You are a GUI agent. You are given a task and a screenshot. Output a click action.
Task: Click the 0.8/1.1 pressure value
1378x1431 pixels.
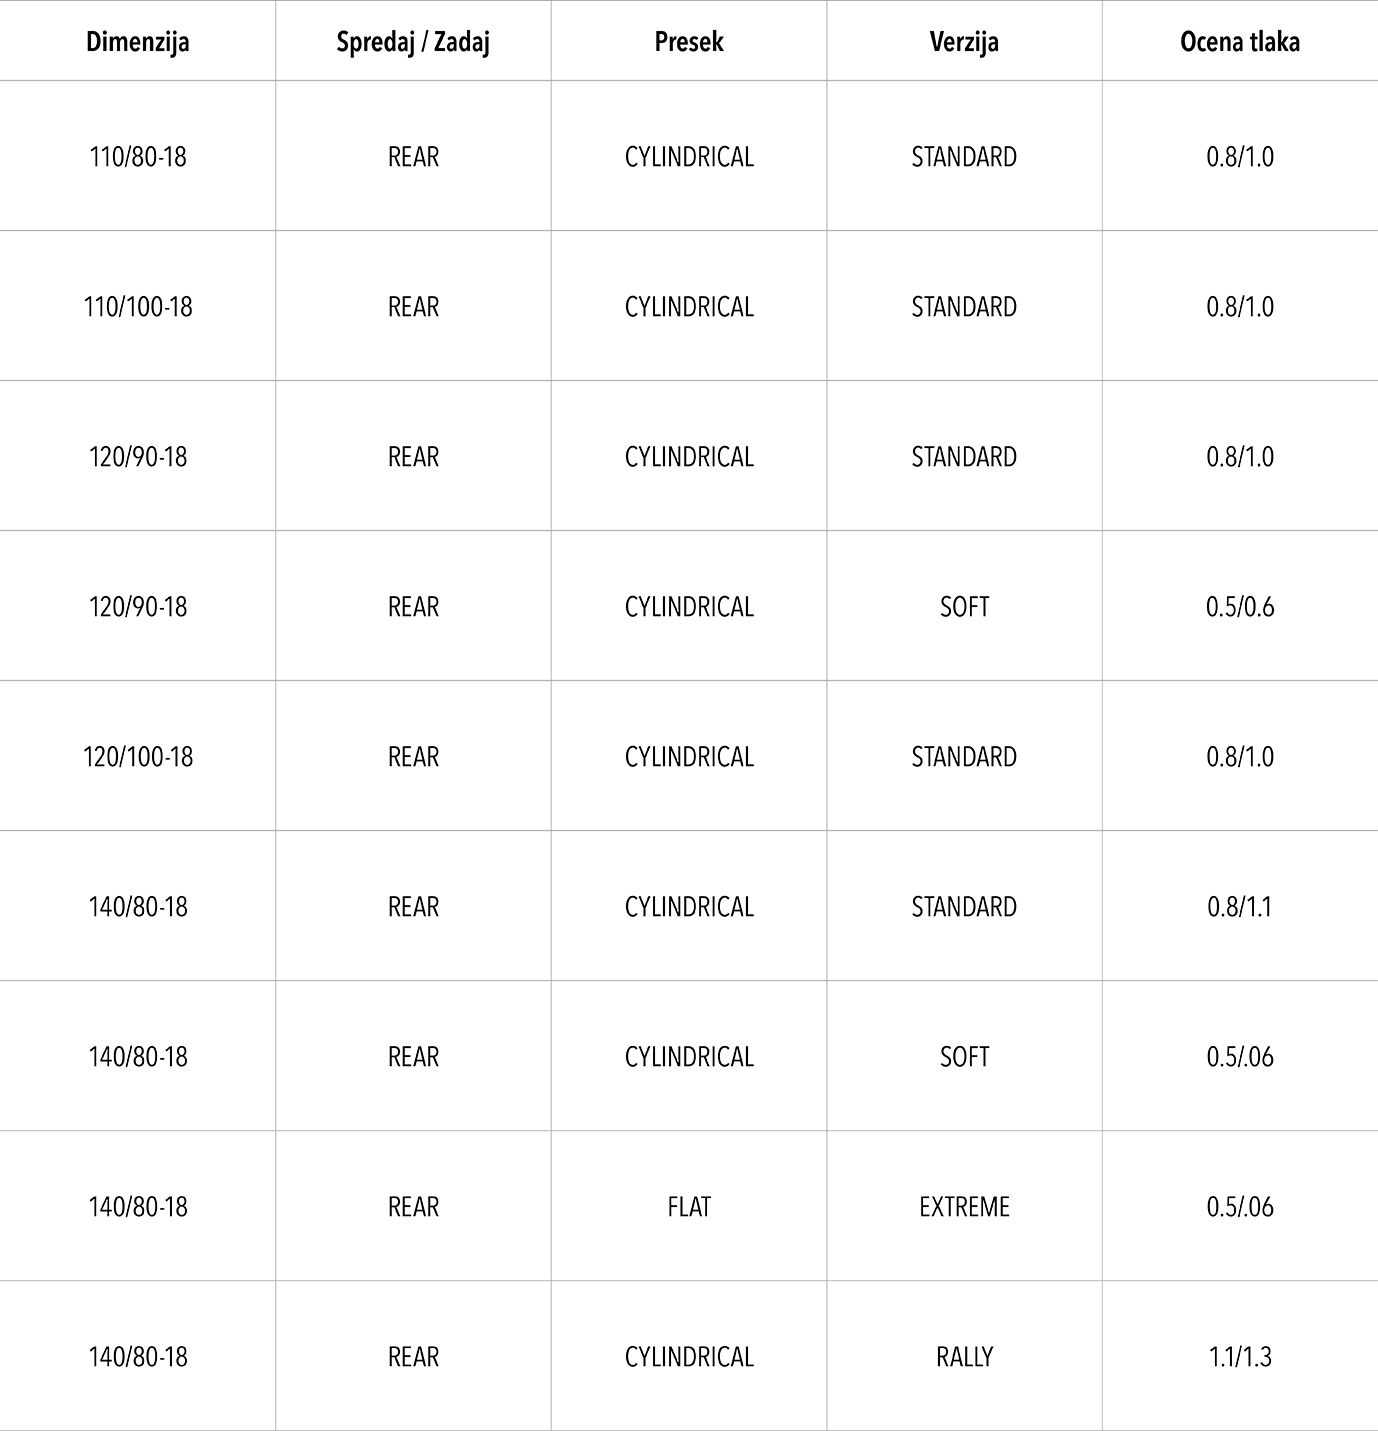point(1240,907)
